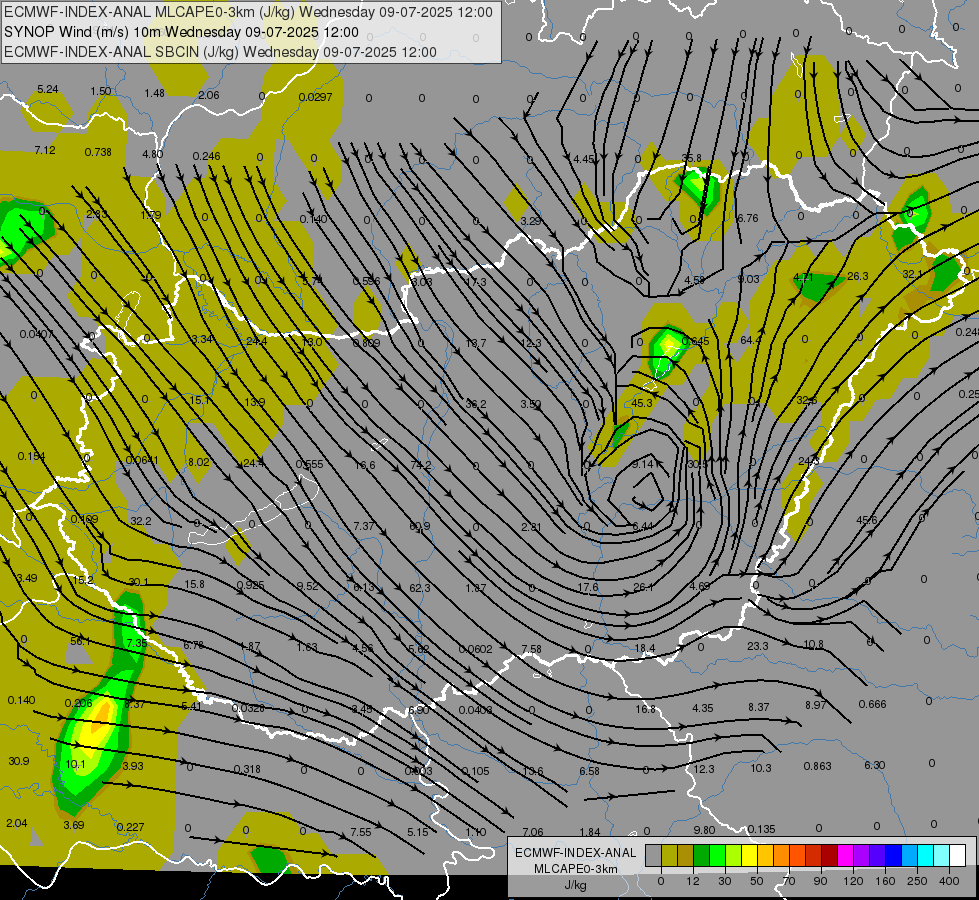
Task: Click the data value '0.666'
Action: [872, 705]
